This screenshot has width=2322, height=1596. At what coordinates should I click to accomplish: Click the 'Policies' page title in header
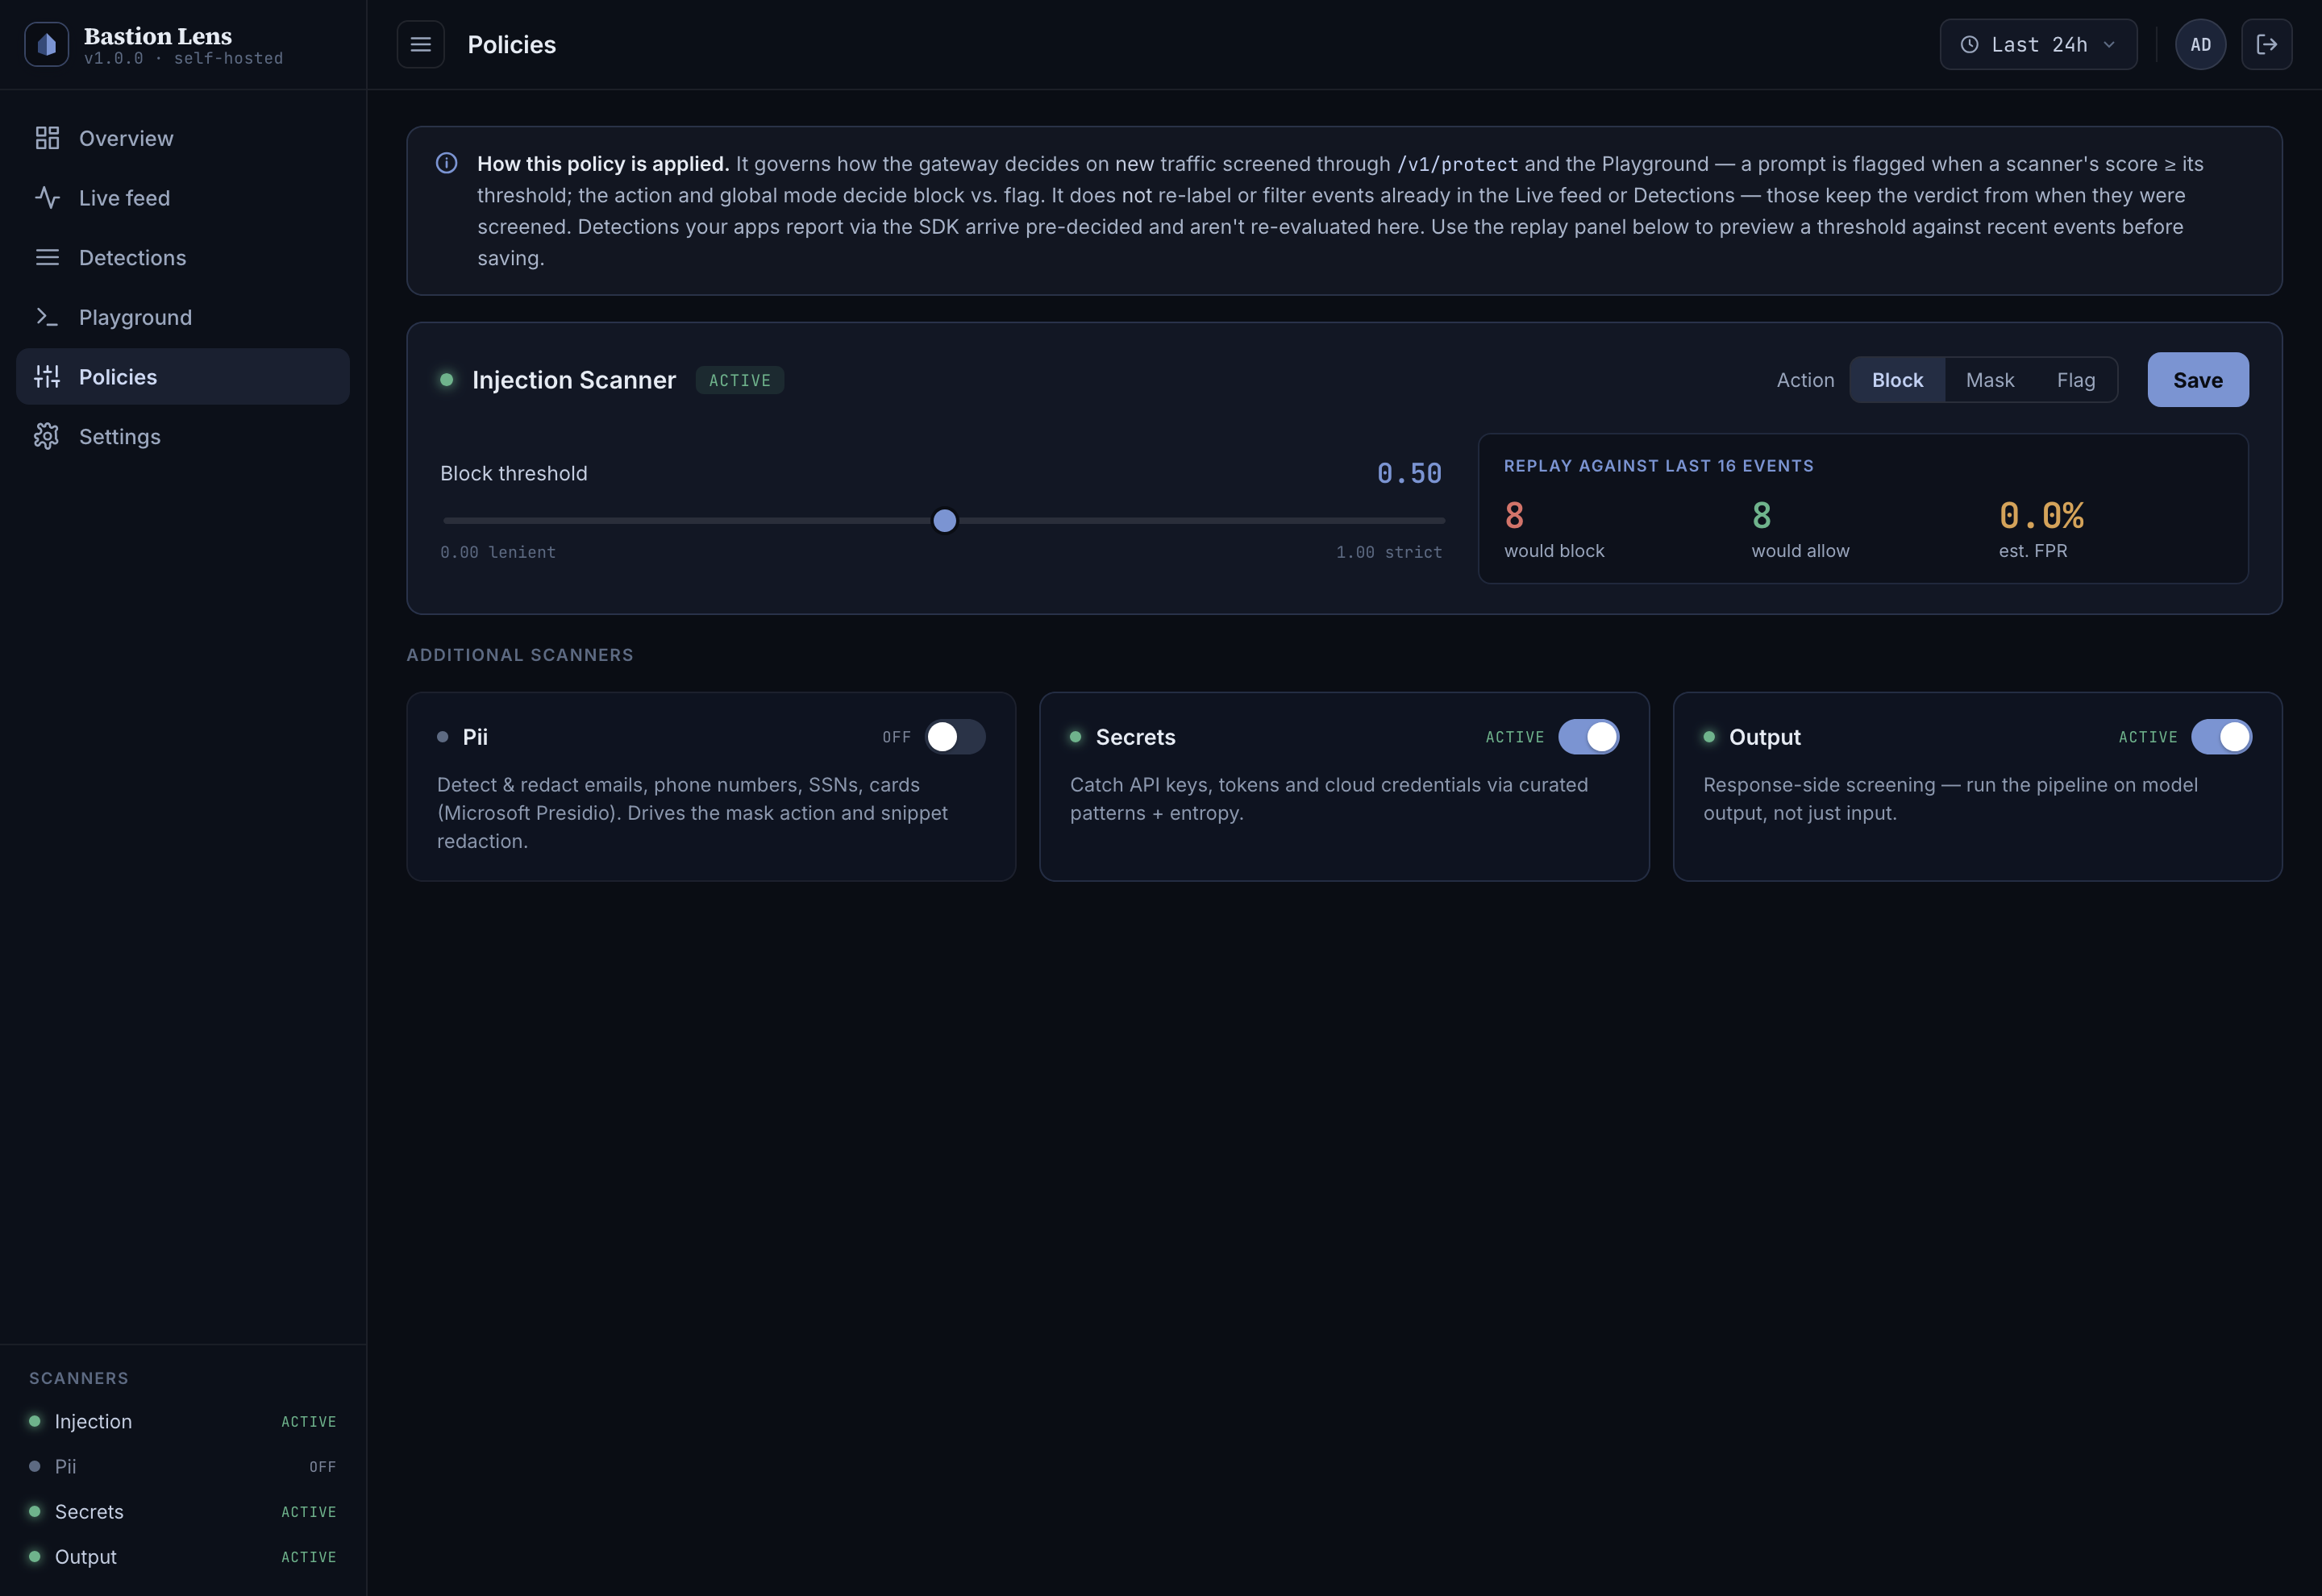[511, 44]
